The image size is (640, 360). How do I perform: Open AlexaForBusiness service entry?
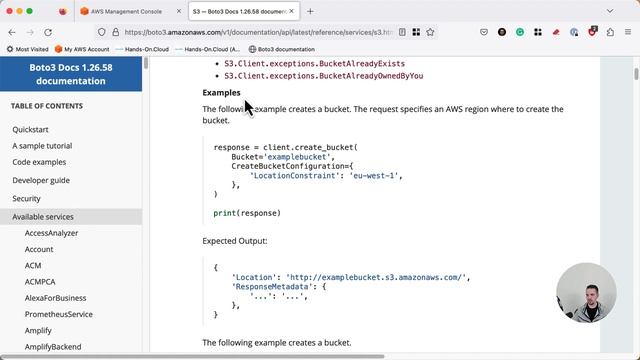click(55, 298)
